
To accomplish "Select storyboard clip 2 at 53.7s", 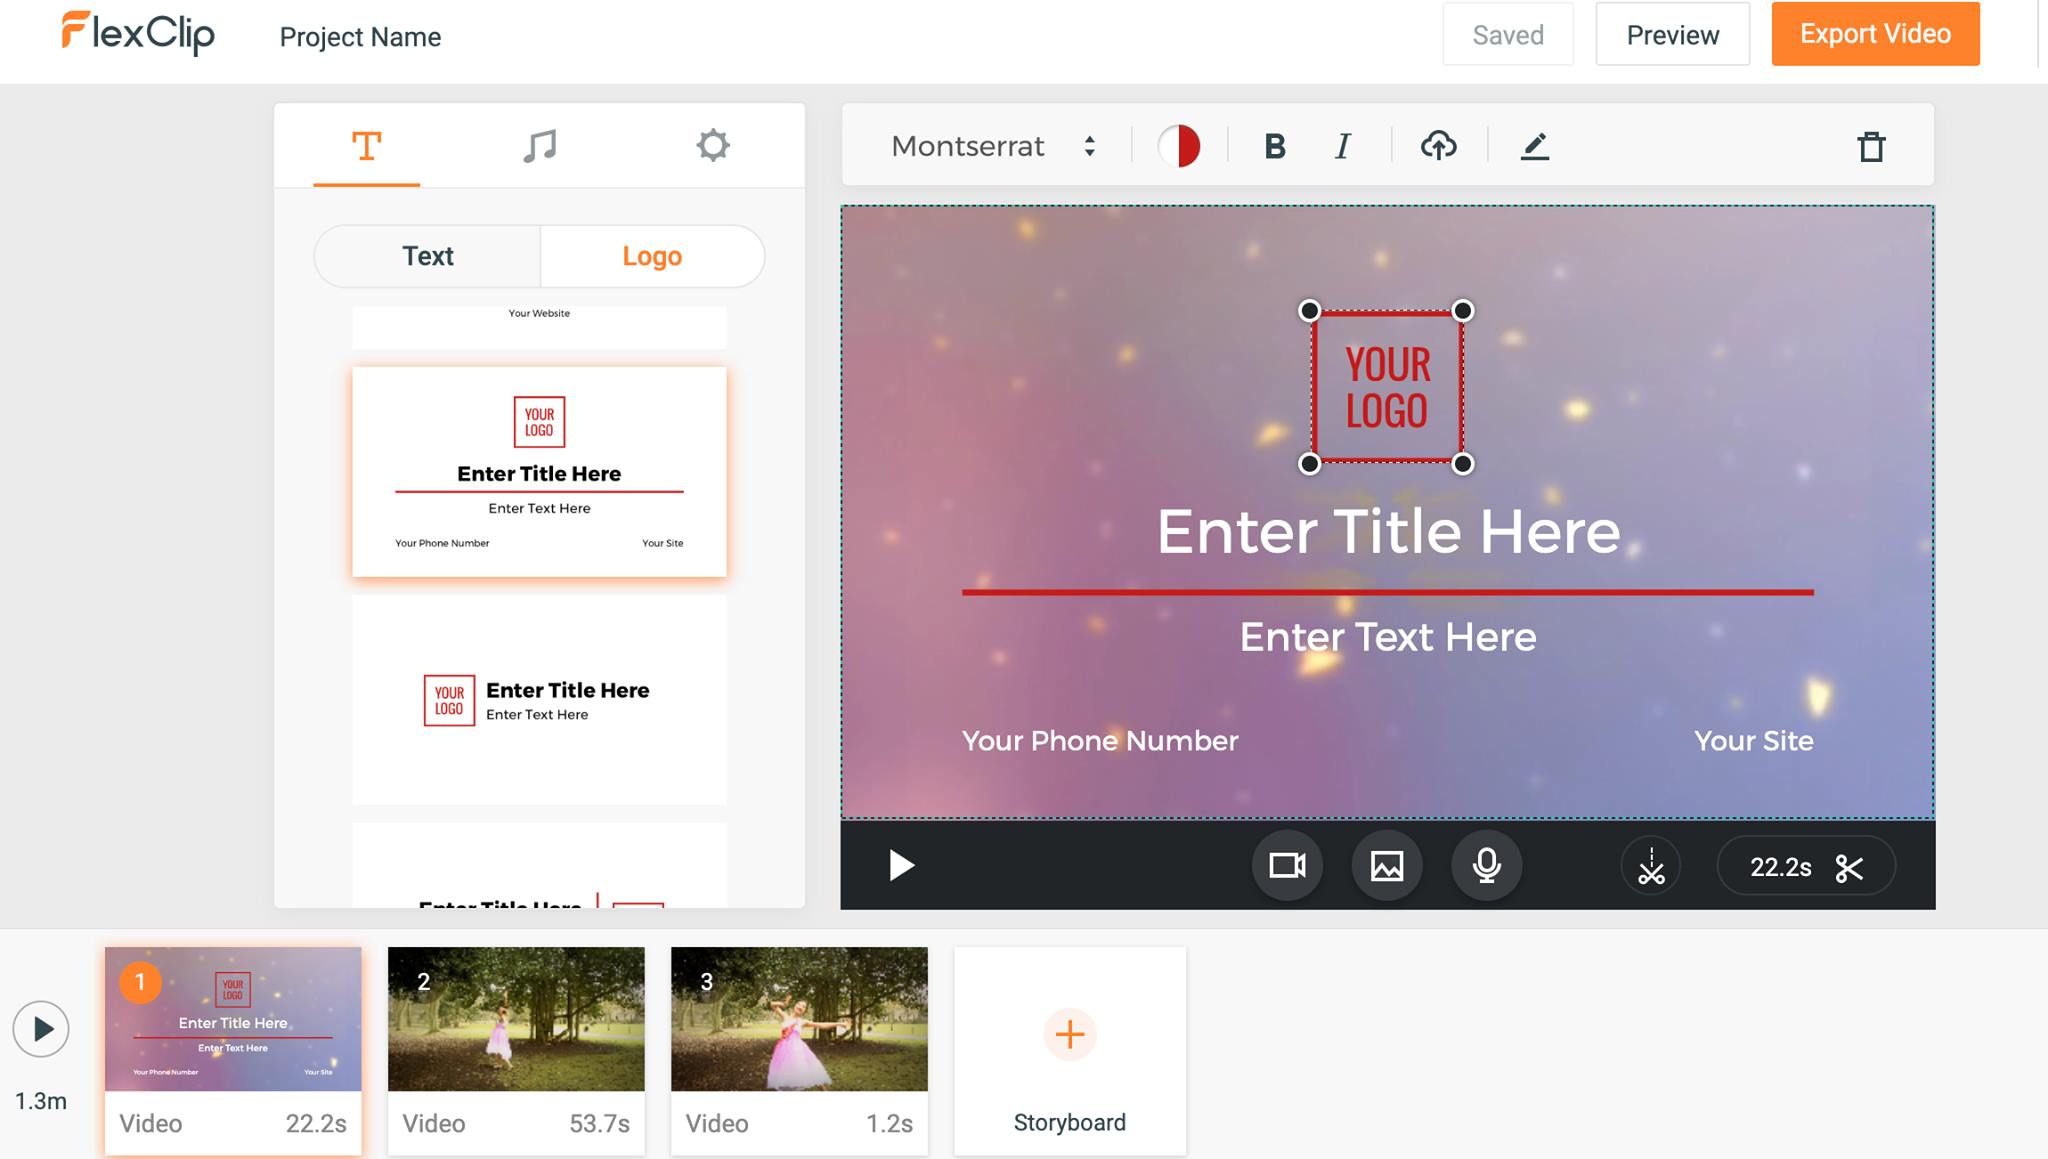I will click(516, 1050).
